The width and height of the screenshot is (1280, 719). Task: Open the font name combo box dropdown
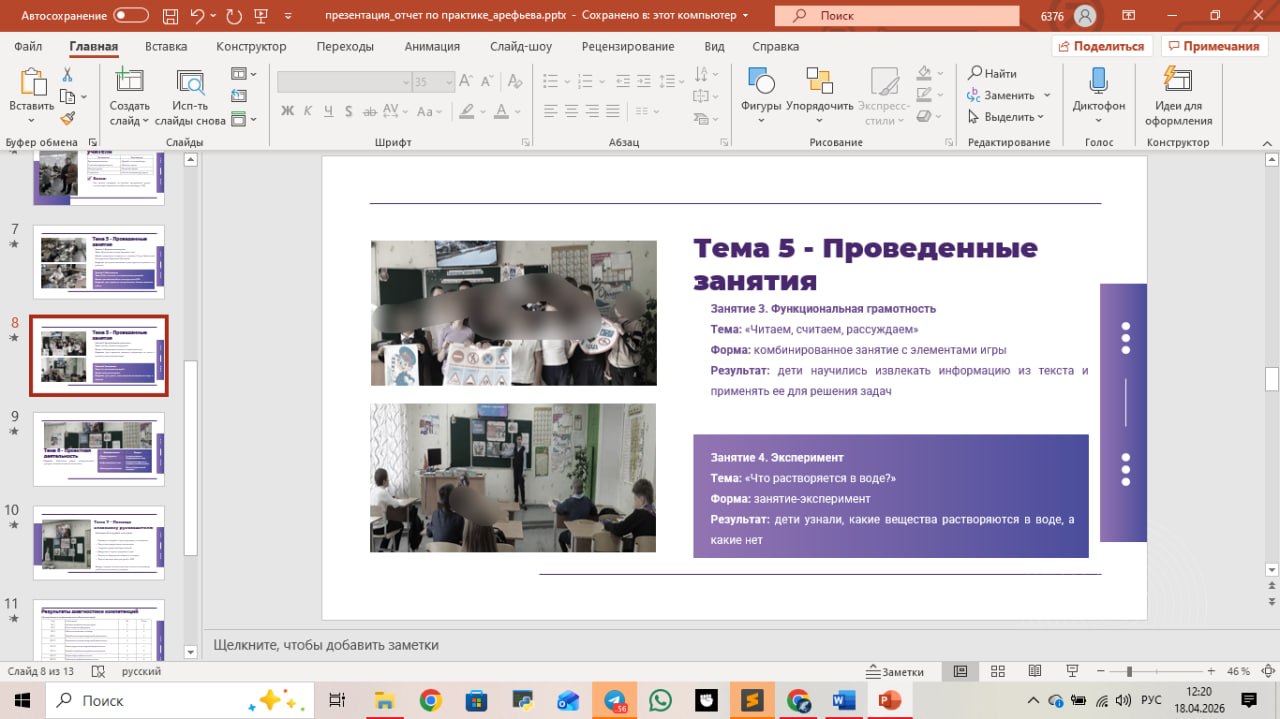coord(405,82)
